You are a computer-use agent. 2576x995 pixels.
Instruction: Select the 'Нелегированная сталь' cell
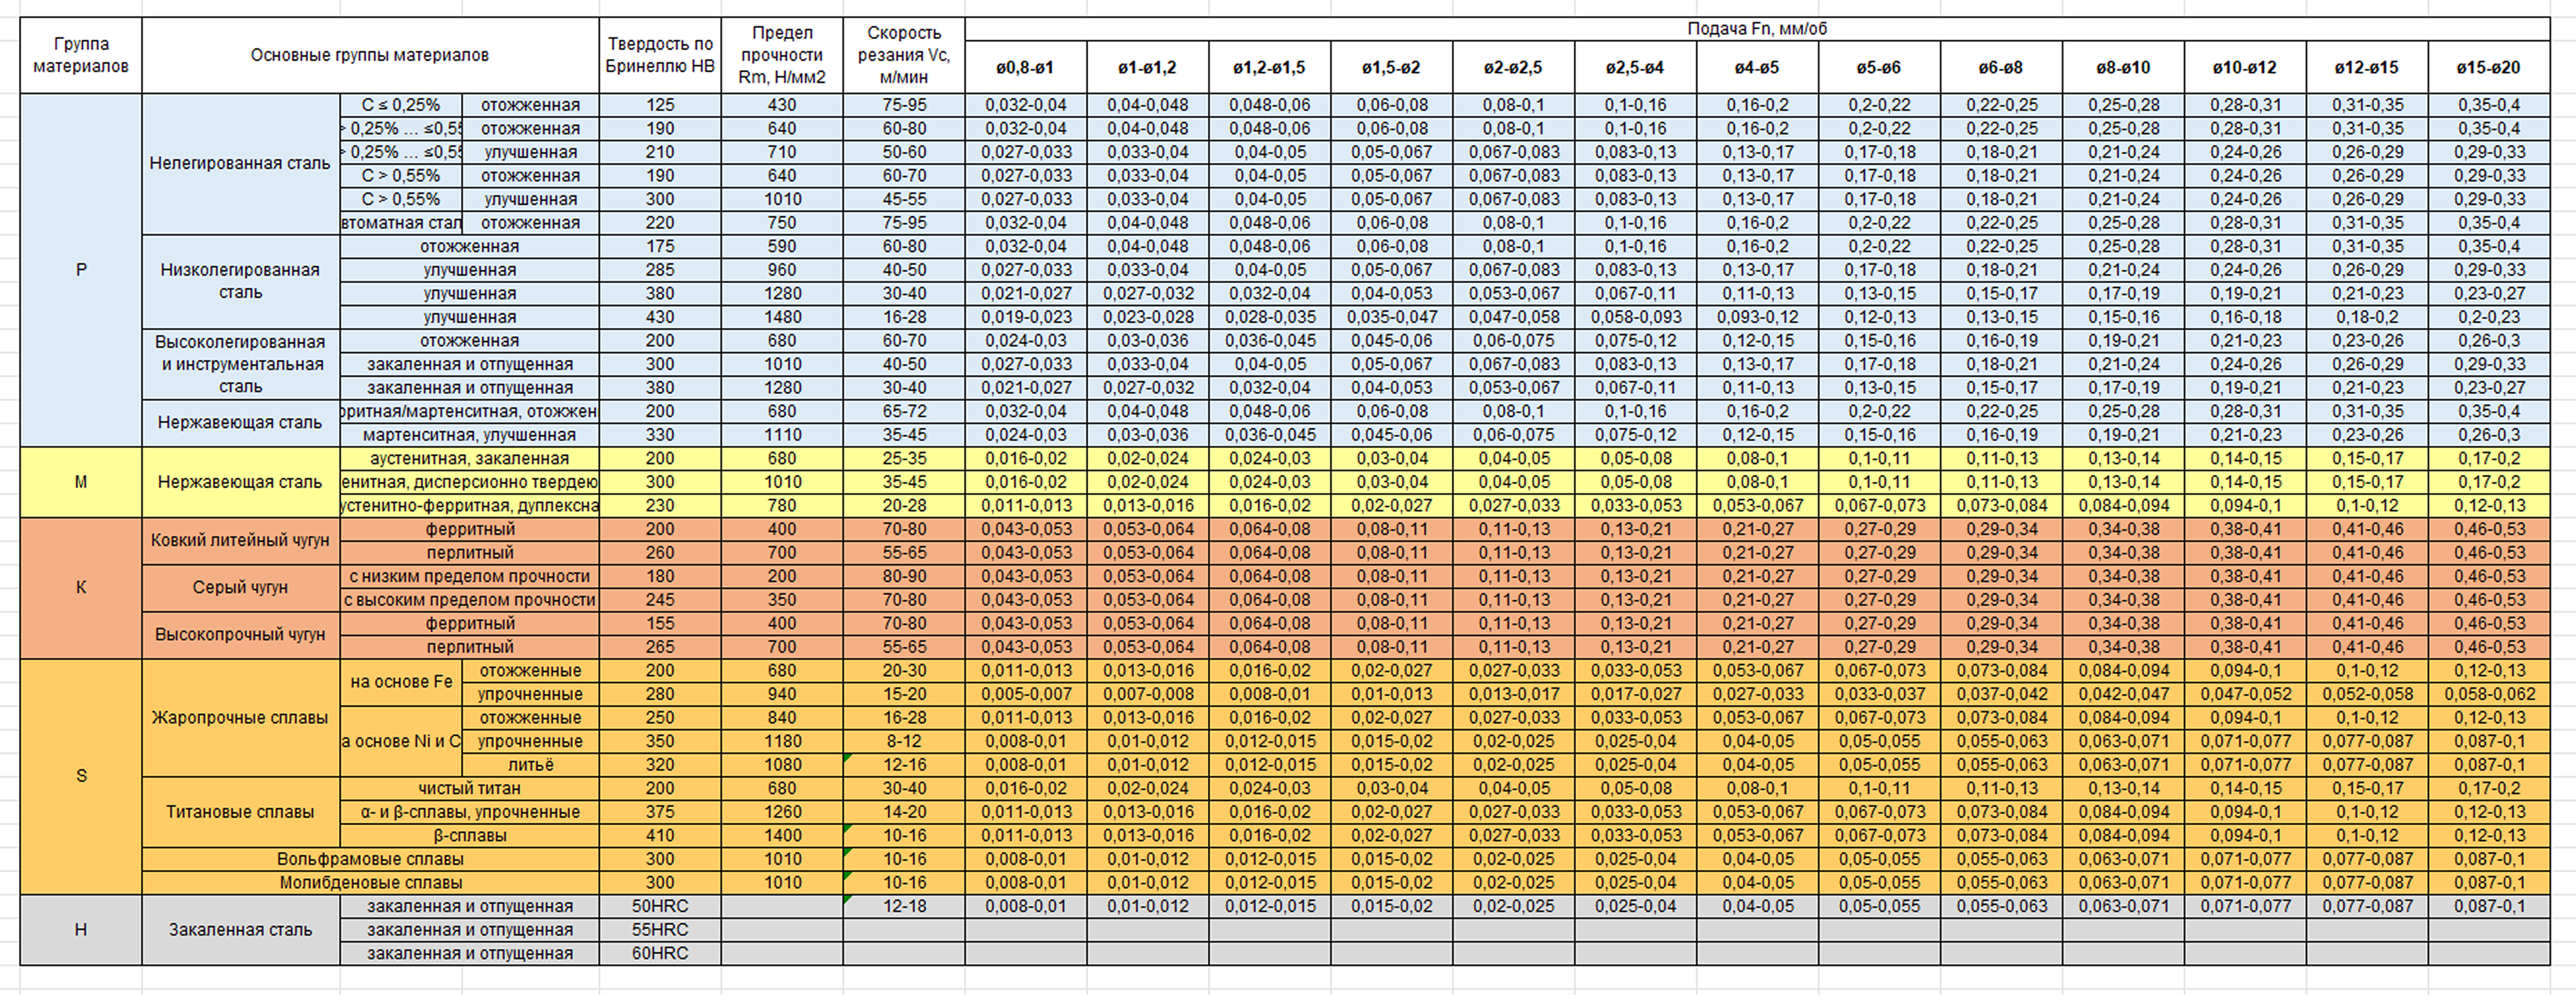[240, 163]
